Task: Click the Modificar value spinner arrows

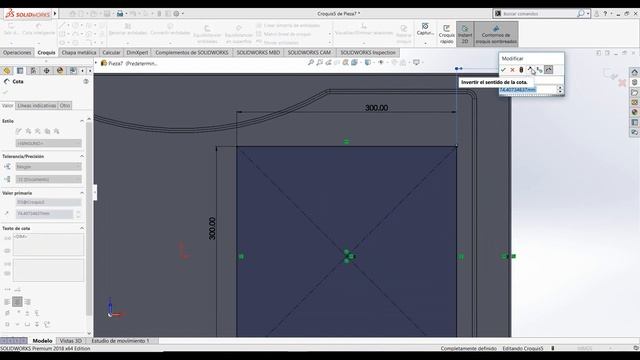Action: [x=560, y=89]
